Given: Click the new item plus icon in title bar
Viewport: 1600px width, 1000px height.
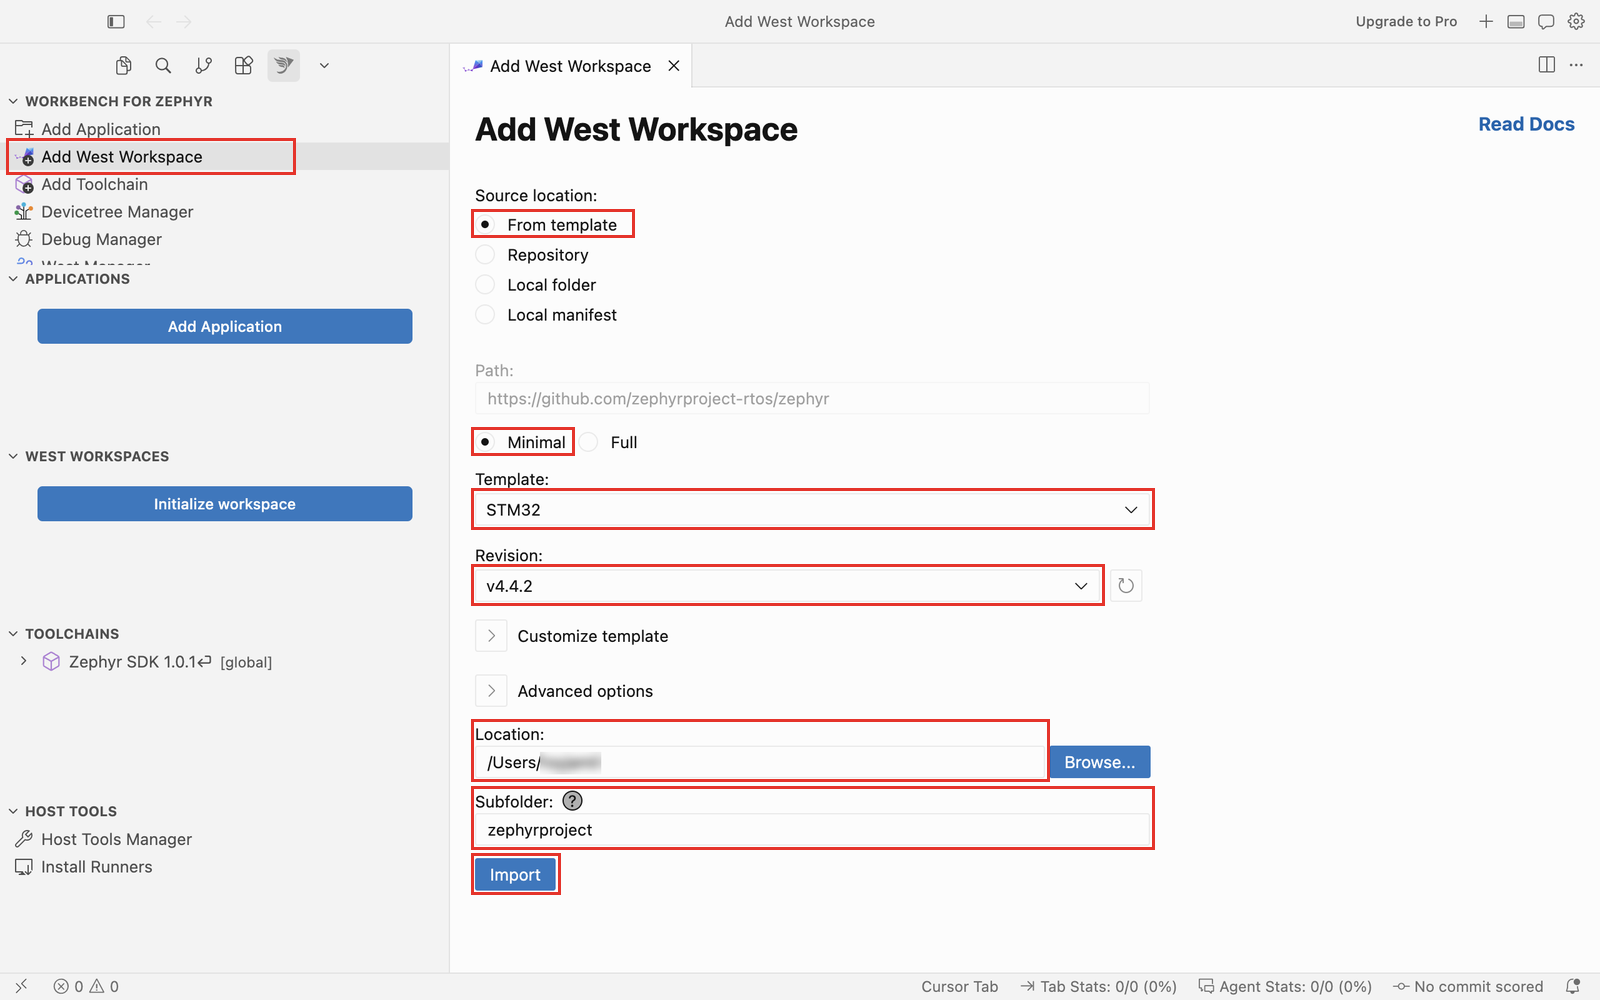Looking at the screenshot, I should [1486, 21].
